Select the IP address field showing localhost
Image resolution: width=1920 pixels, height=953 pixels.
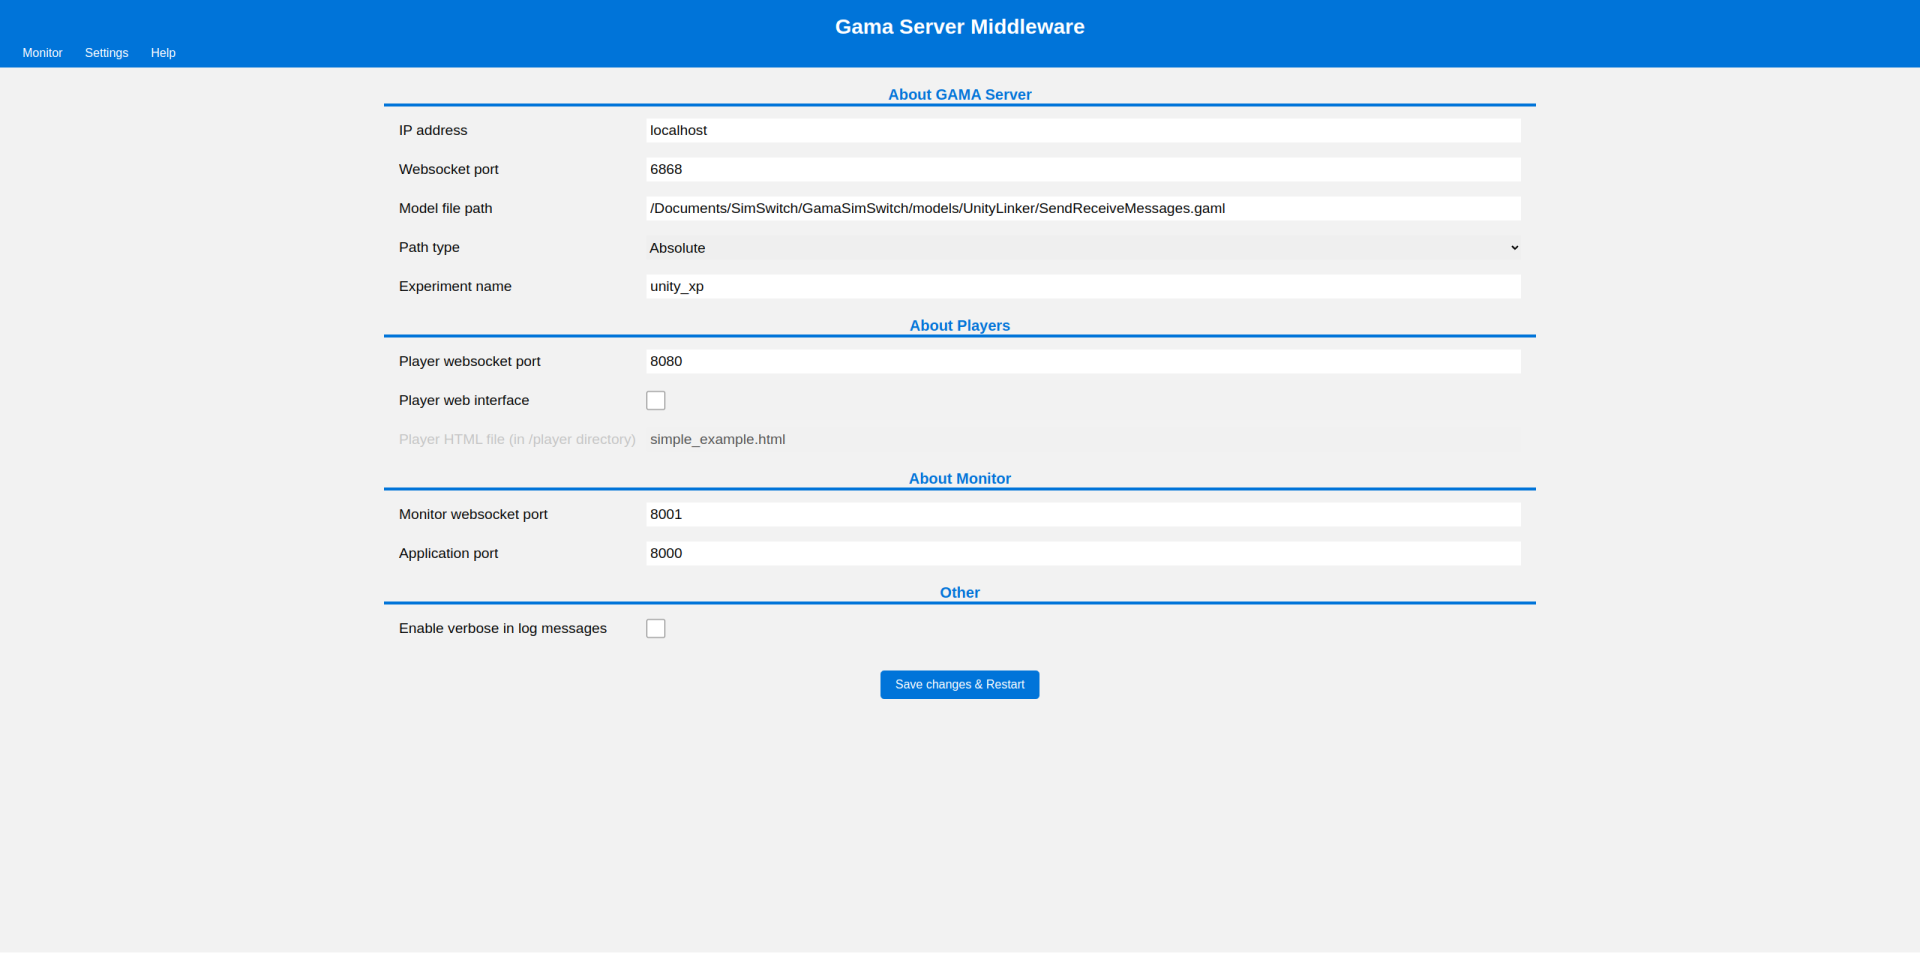[1083, 130]
